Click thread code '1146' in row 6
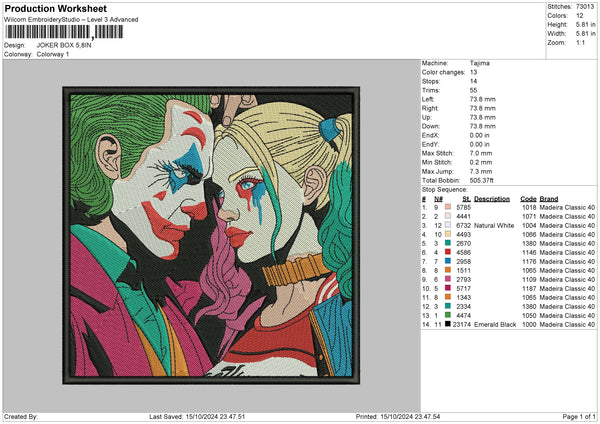The image size is (600, 424). pyautogui.click(x=529, y=253)
